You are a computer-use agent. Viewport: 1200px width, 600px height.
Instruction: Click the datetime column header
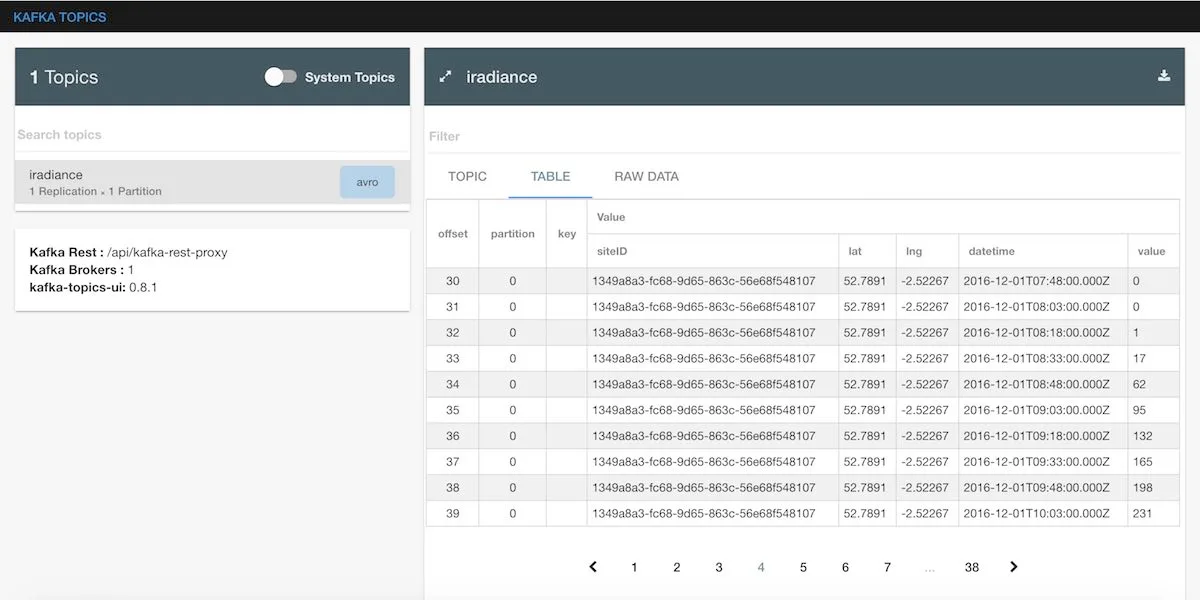1042,251
